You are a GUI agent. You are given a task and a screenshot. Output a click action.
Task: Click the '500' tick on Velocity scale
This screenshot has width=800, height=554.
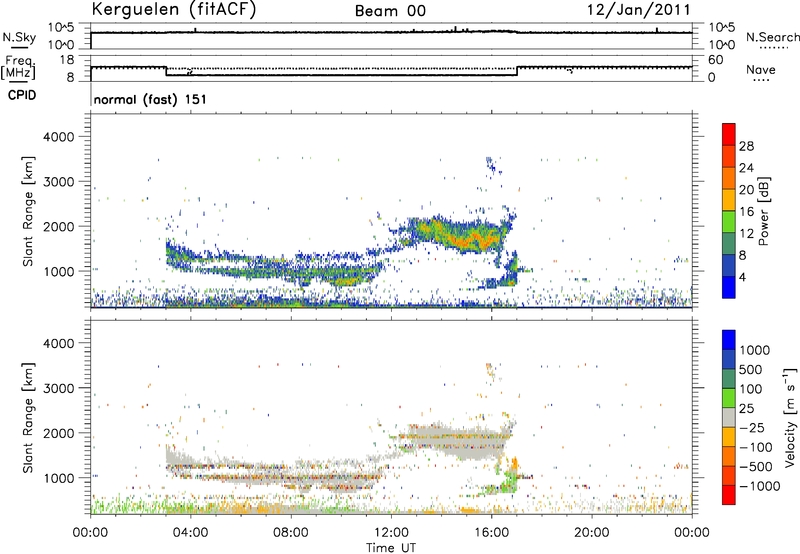(x=750, y=370)
